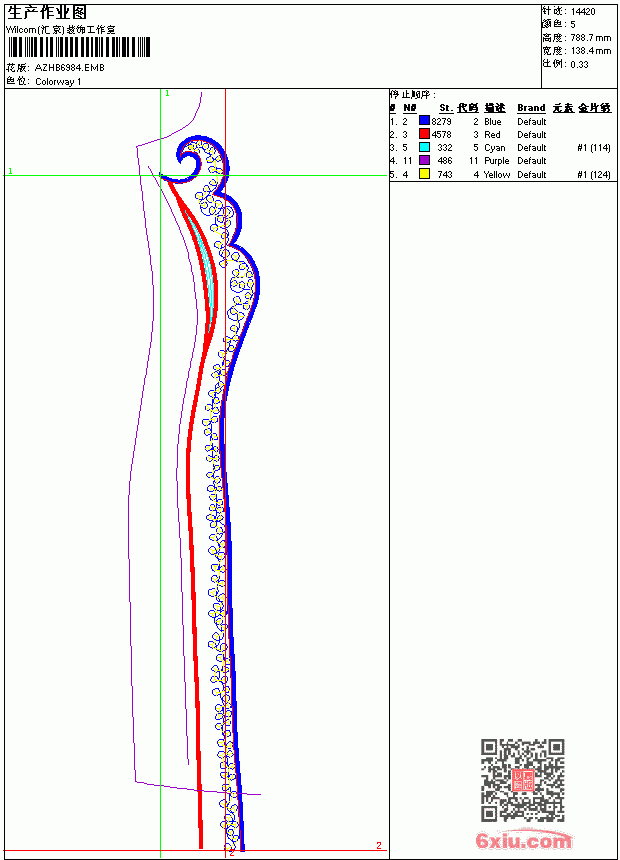This screenshot has width=620, height=860.
Task: Click the Brand column header
Action: (x=531, y=108)
